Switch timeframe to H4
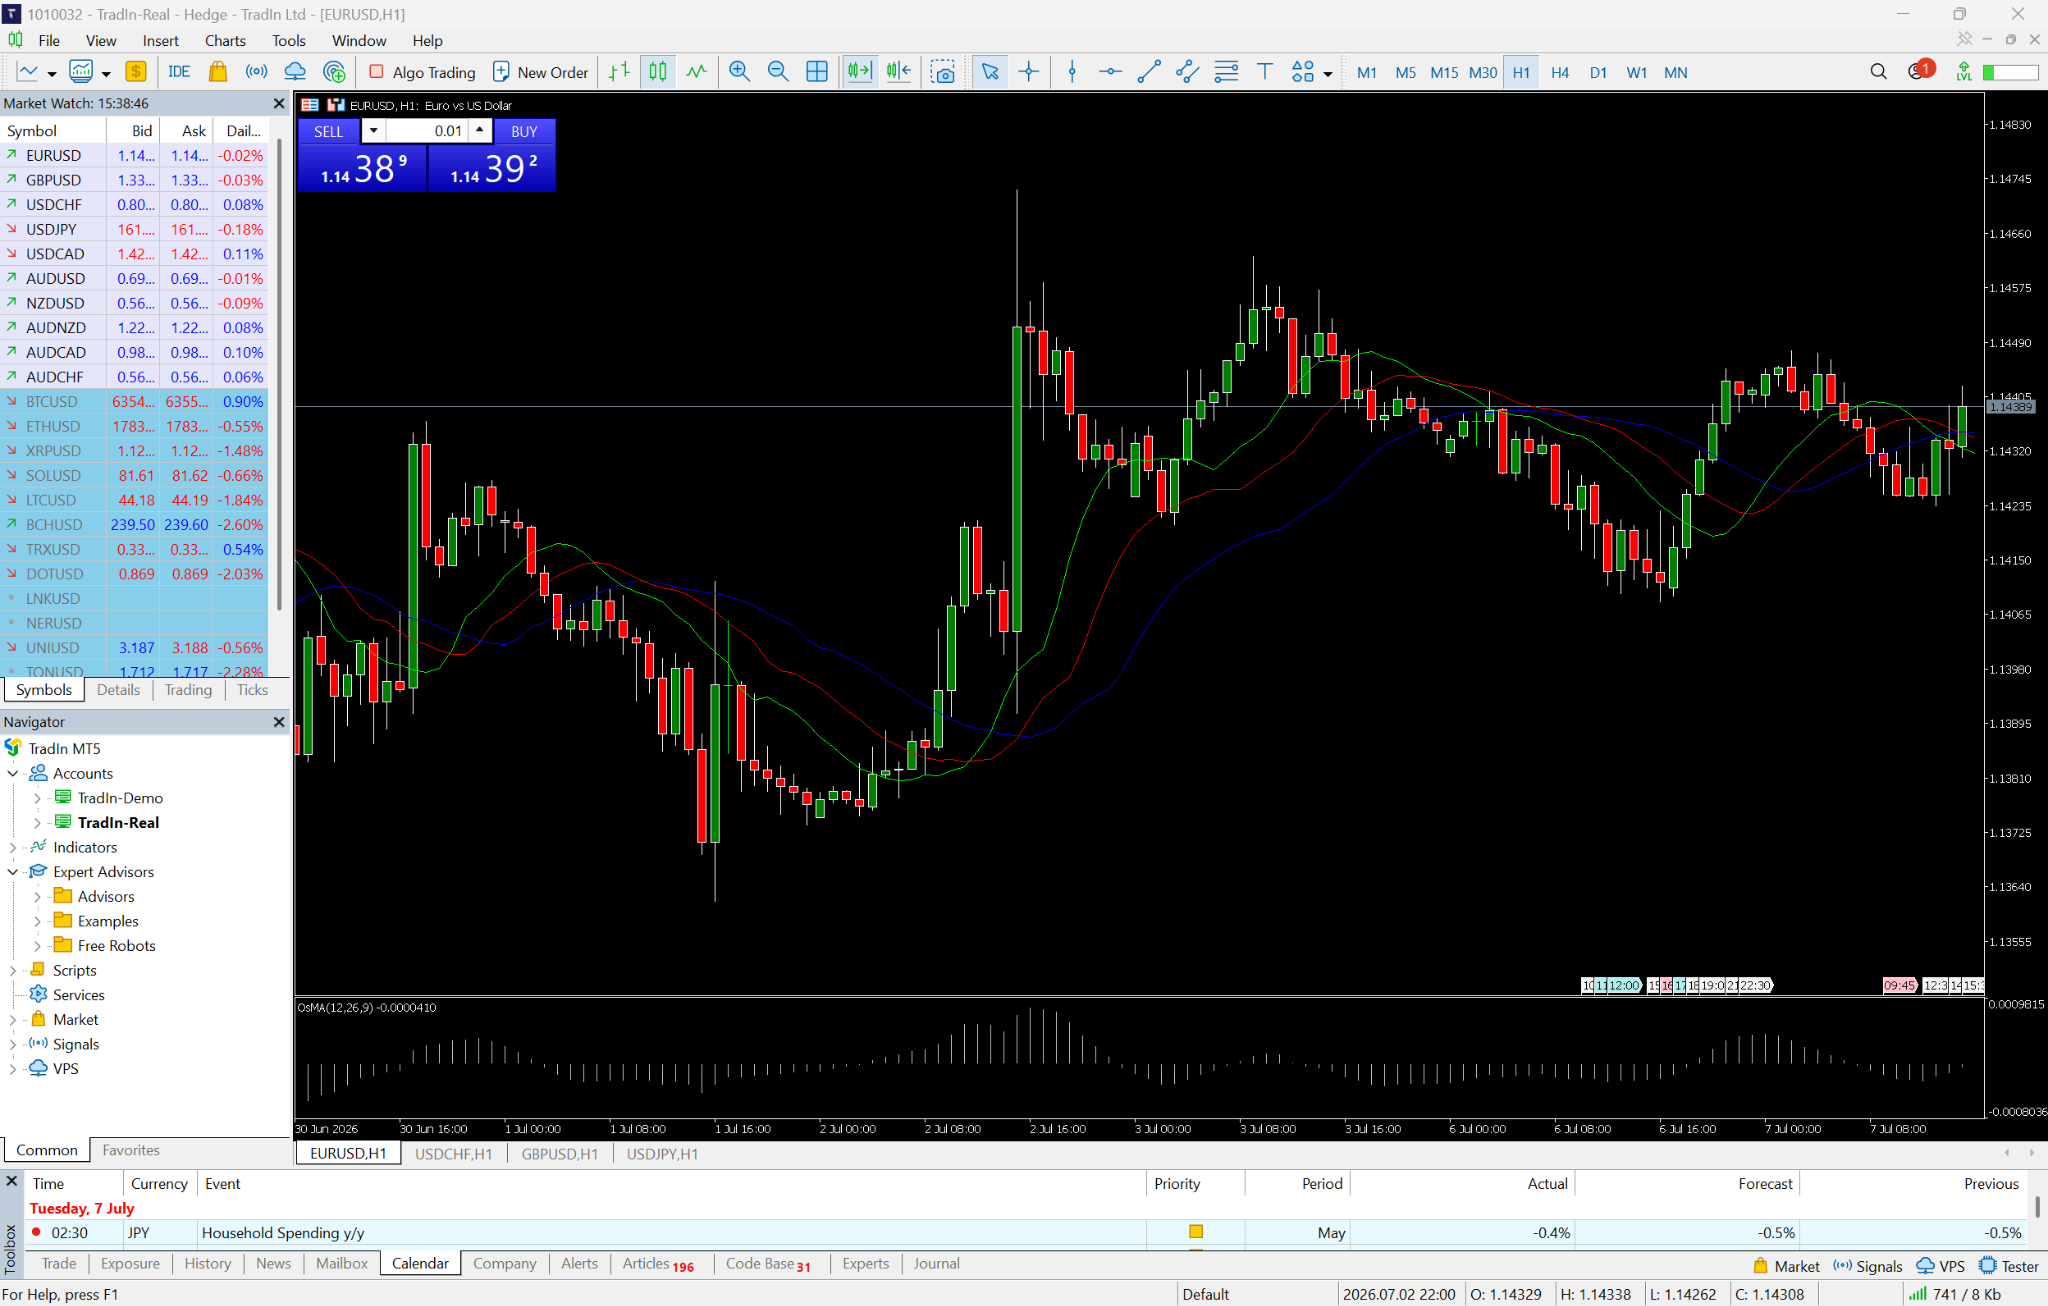This screenshot has width=2048, height=1306. [x=1559, y=72]
